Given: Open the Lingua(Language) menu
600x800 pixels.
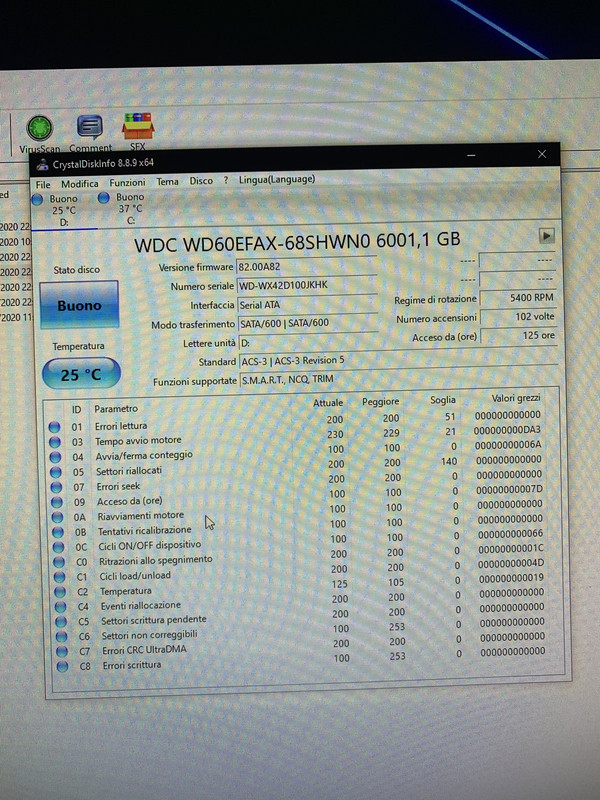Looking at the screenshot, I should pos(277,179).
